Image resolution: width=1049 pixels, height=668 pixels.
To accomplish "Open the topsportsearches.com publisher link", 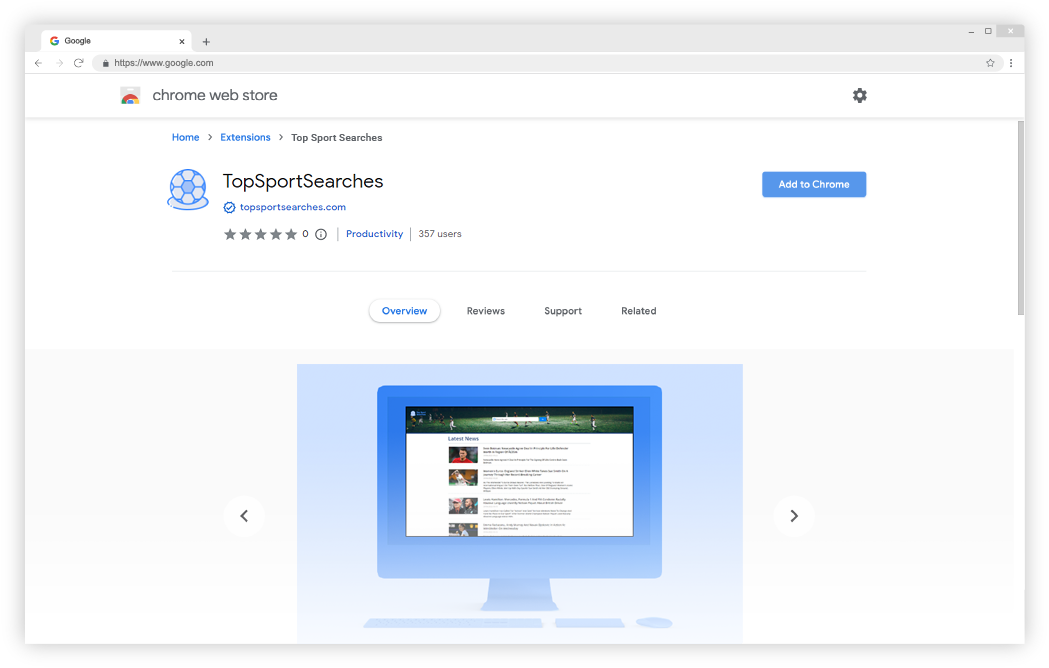I will click(x=292, y=207).
